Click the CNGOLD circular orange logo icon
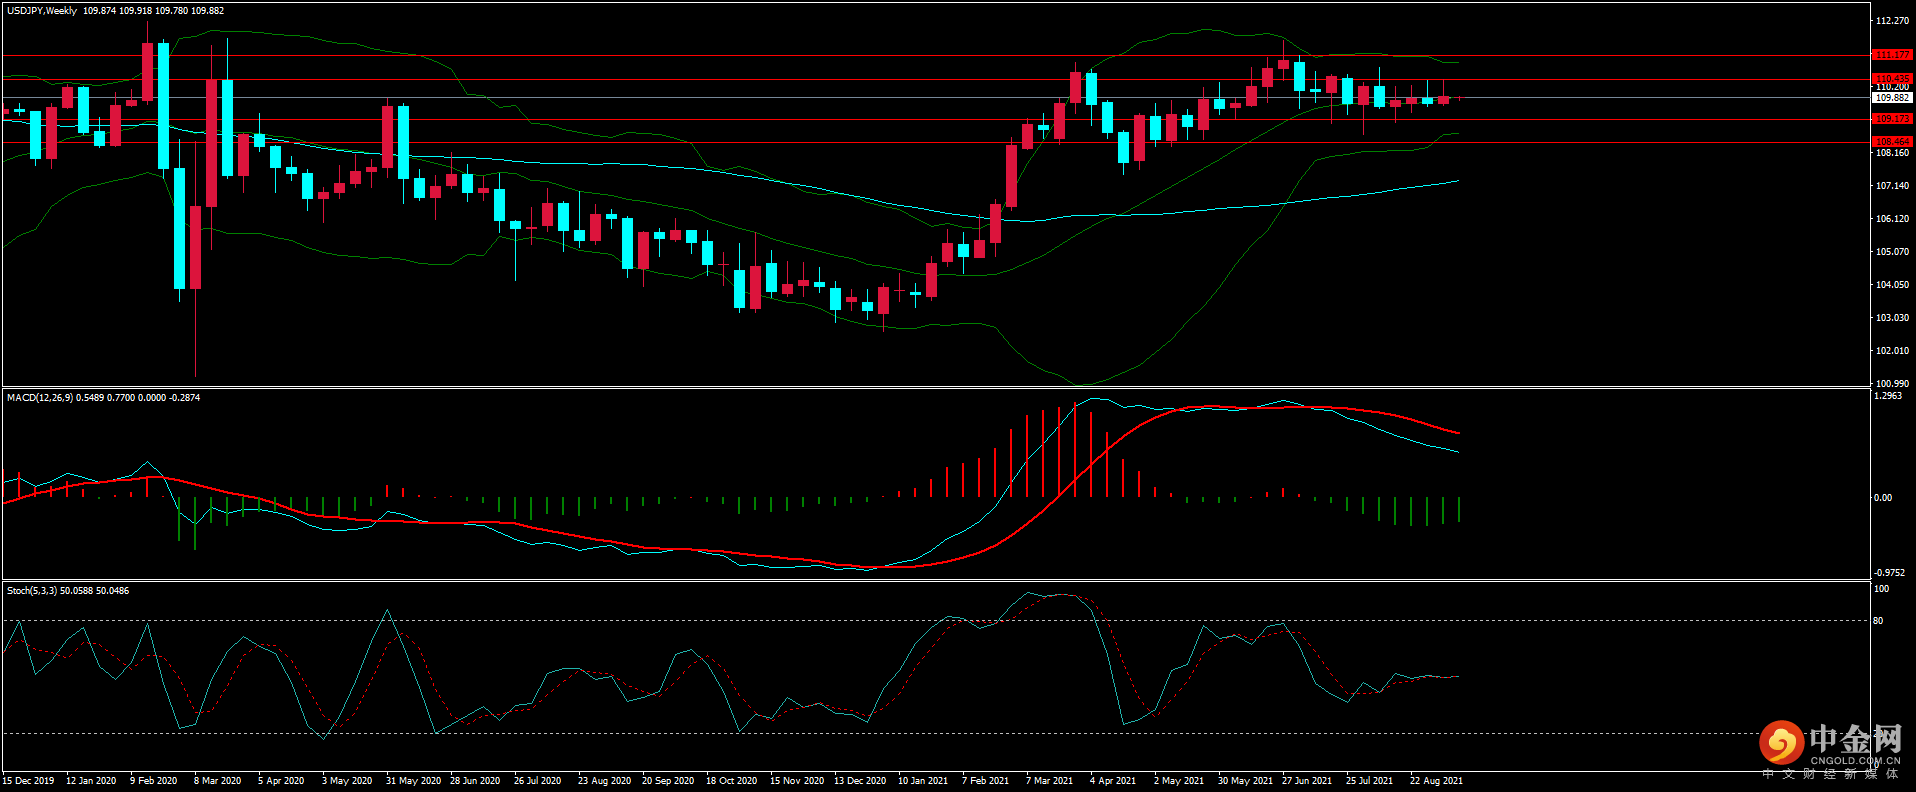The height and width of the screenshot is (792, 1916). (1781, 743)
